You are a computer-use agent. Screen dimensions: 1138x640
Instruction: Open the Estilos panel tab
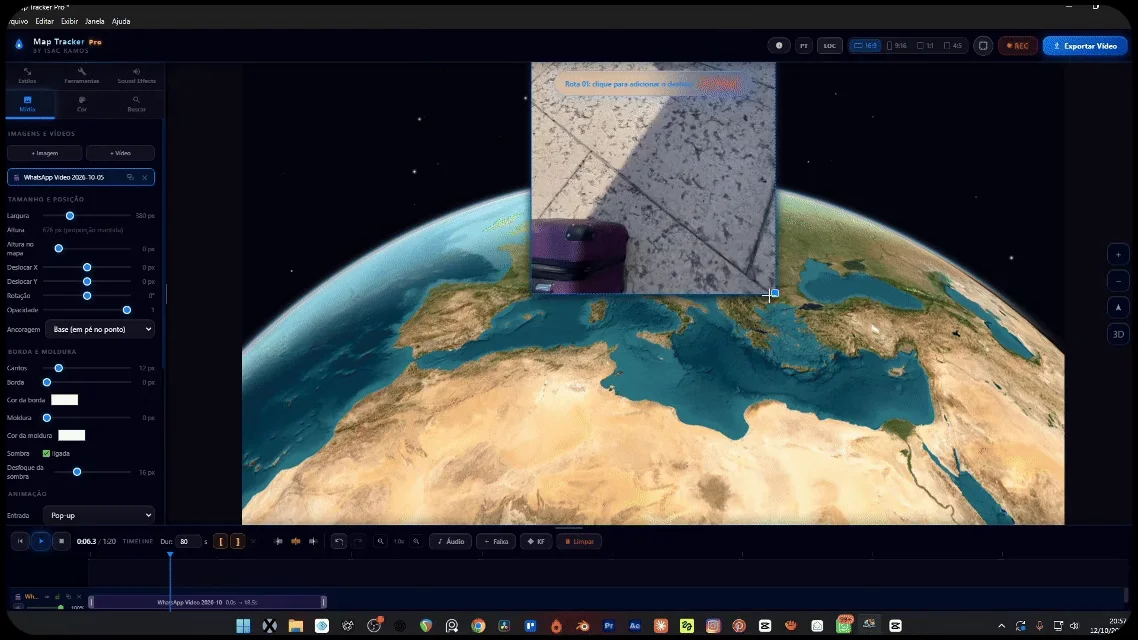pyautogui.click(x=28, y=75)
